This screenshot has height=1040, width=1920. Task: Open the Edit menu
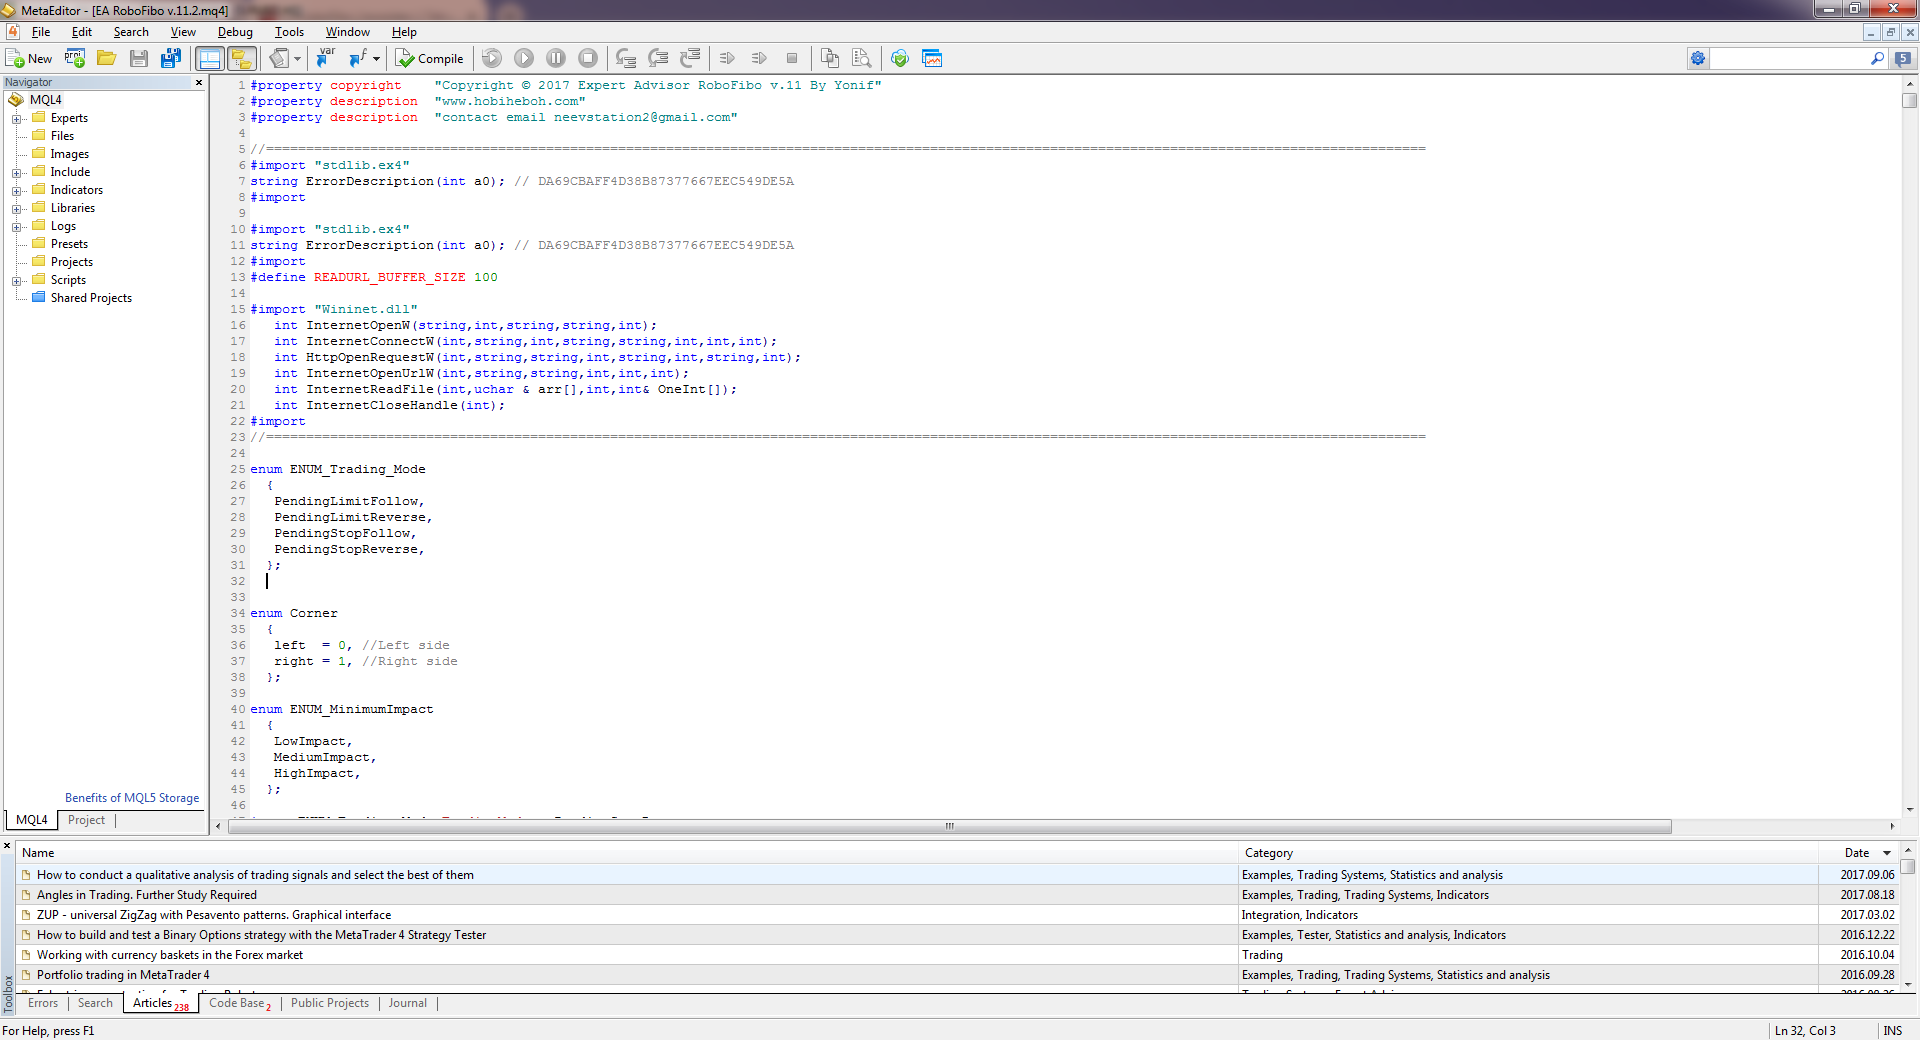tap(82, 32)
